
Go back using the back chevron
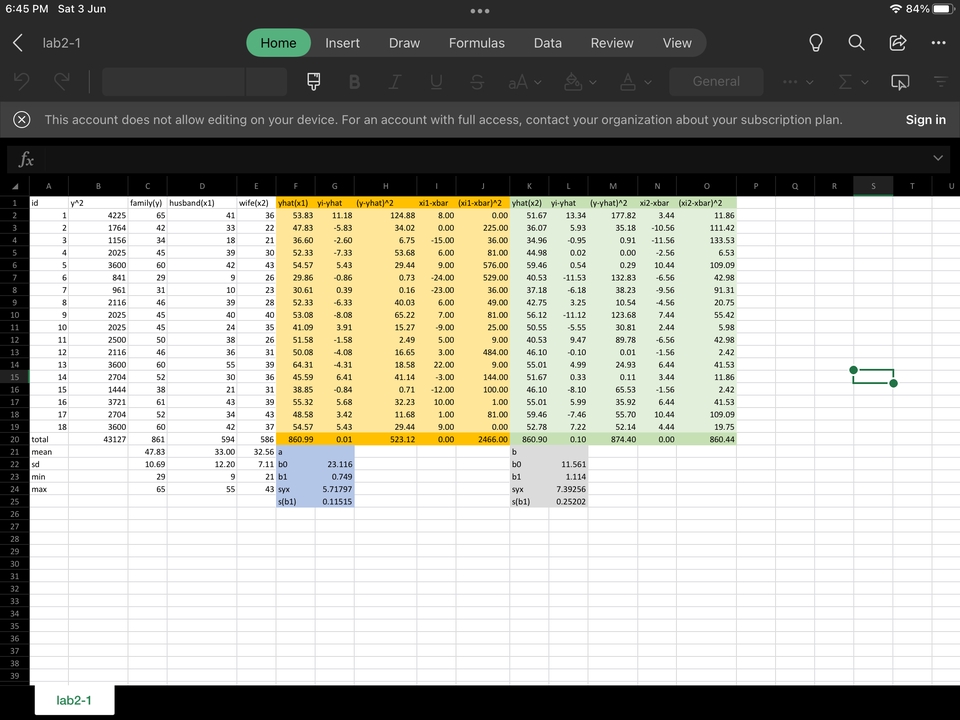coord(18,43)
